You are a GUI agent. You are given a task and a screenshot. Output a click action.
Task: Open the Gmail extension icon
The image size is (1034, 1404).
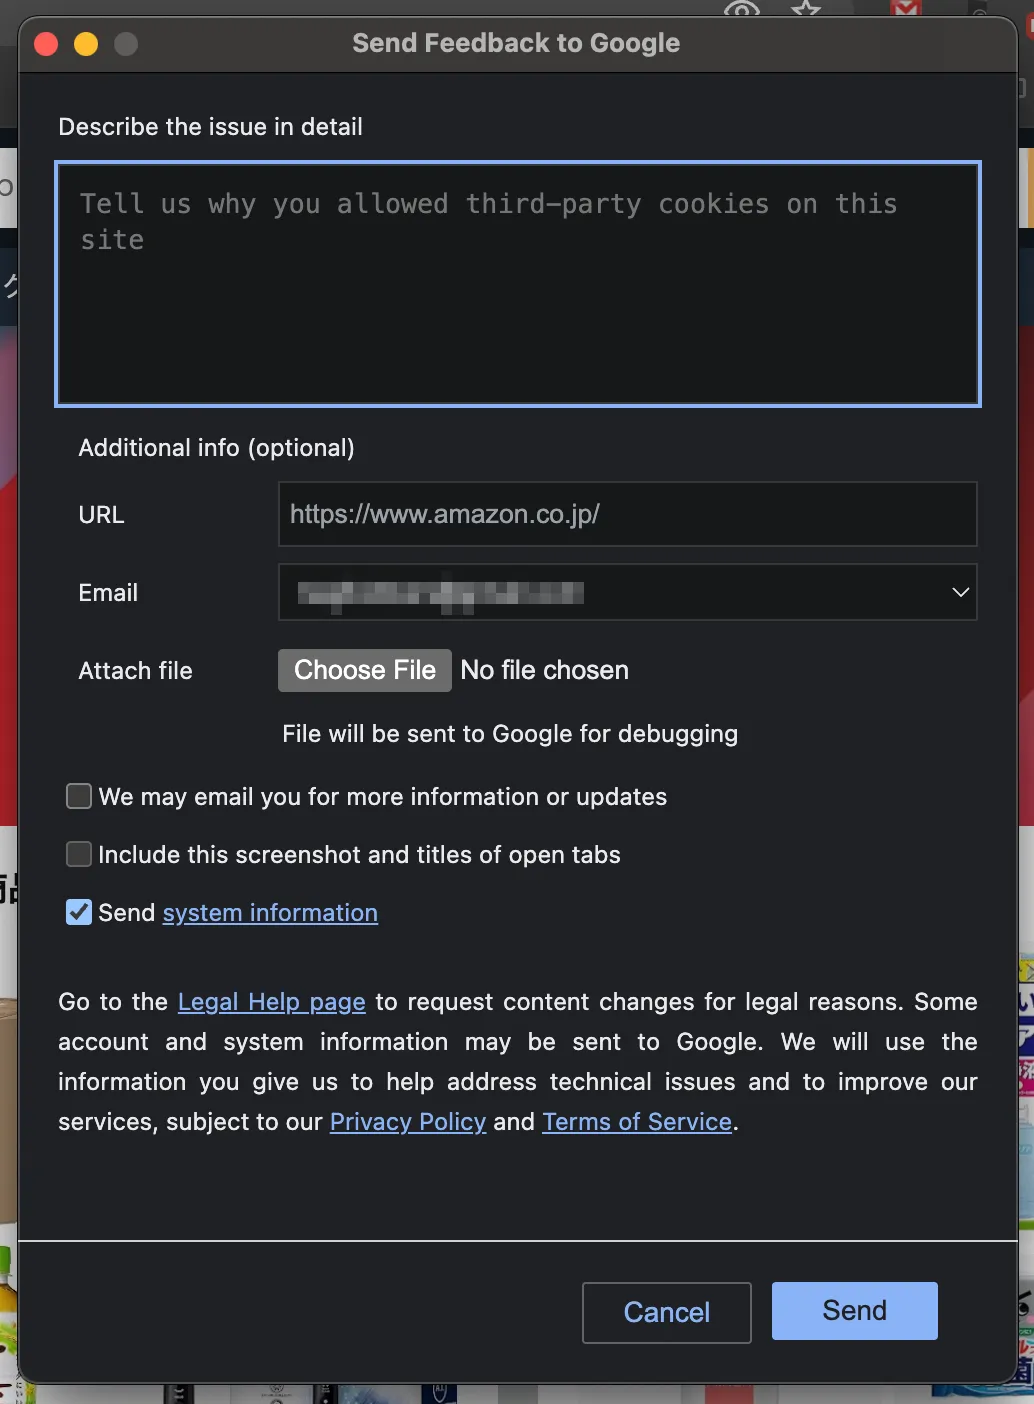(x=906, y=9)
